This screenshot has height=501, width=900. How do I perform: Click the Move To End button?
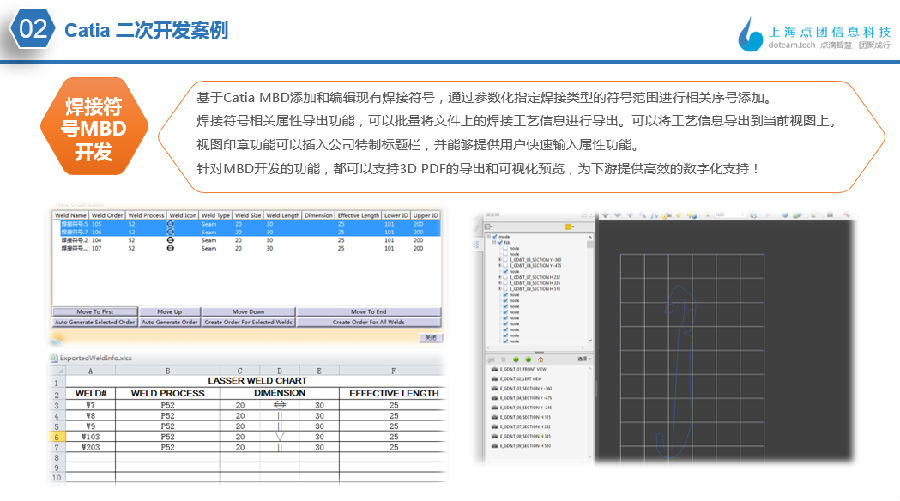(x=368, y=312)
